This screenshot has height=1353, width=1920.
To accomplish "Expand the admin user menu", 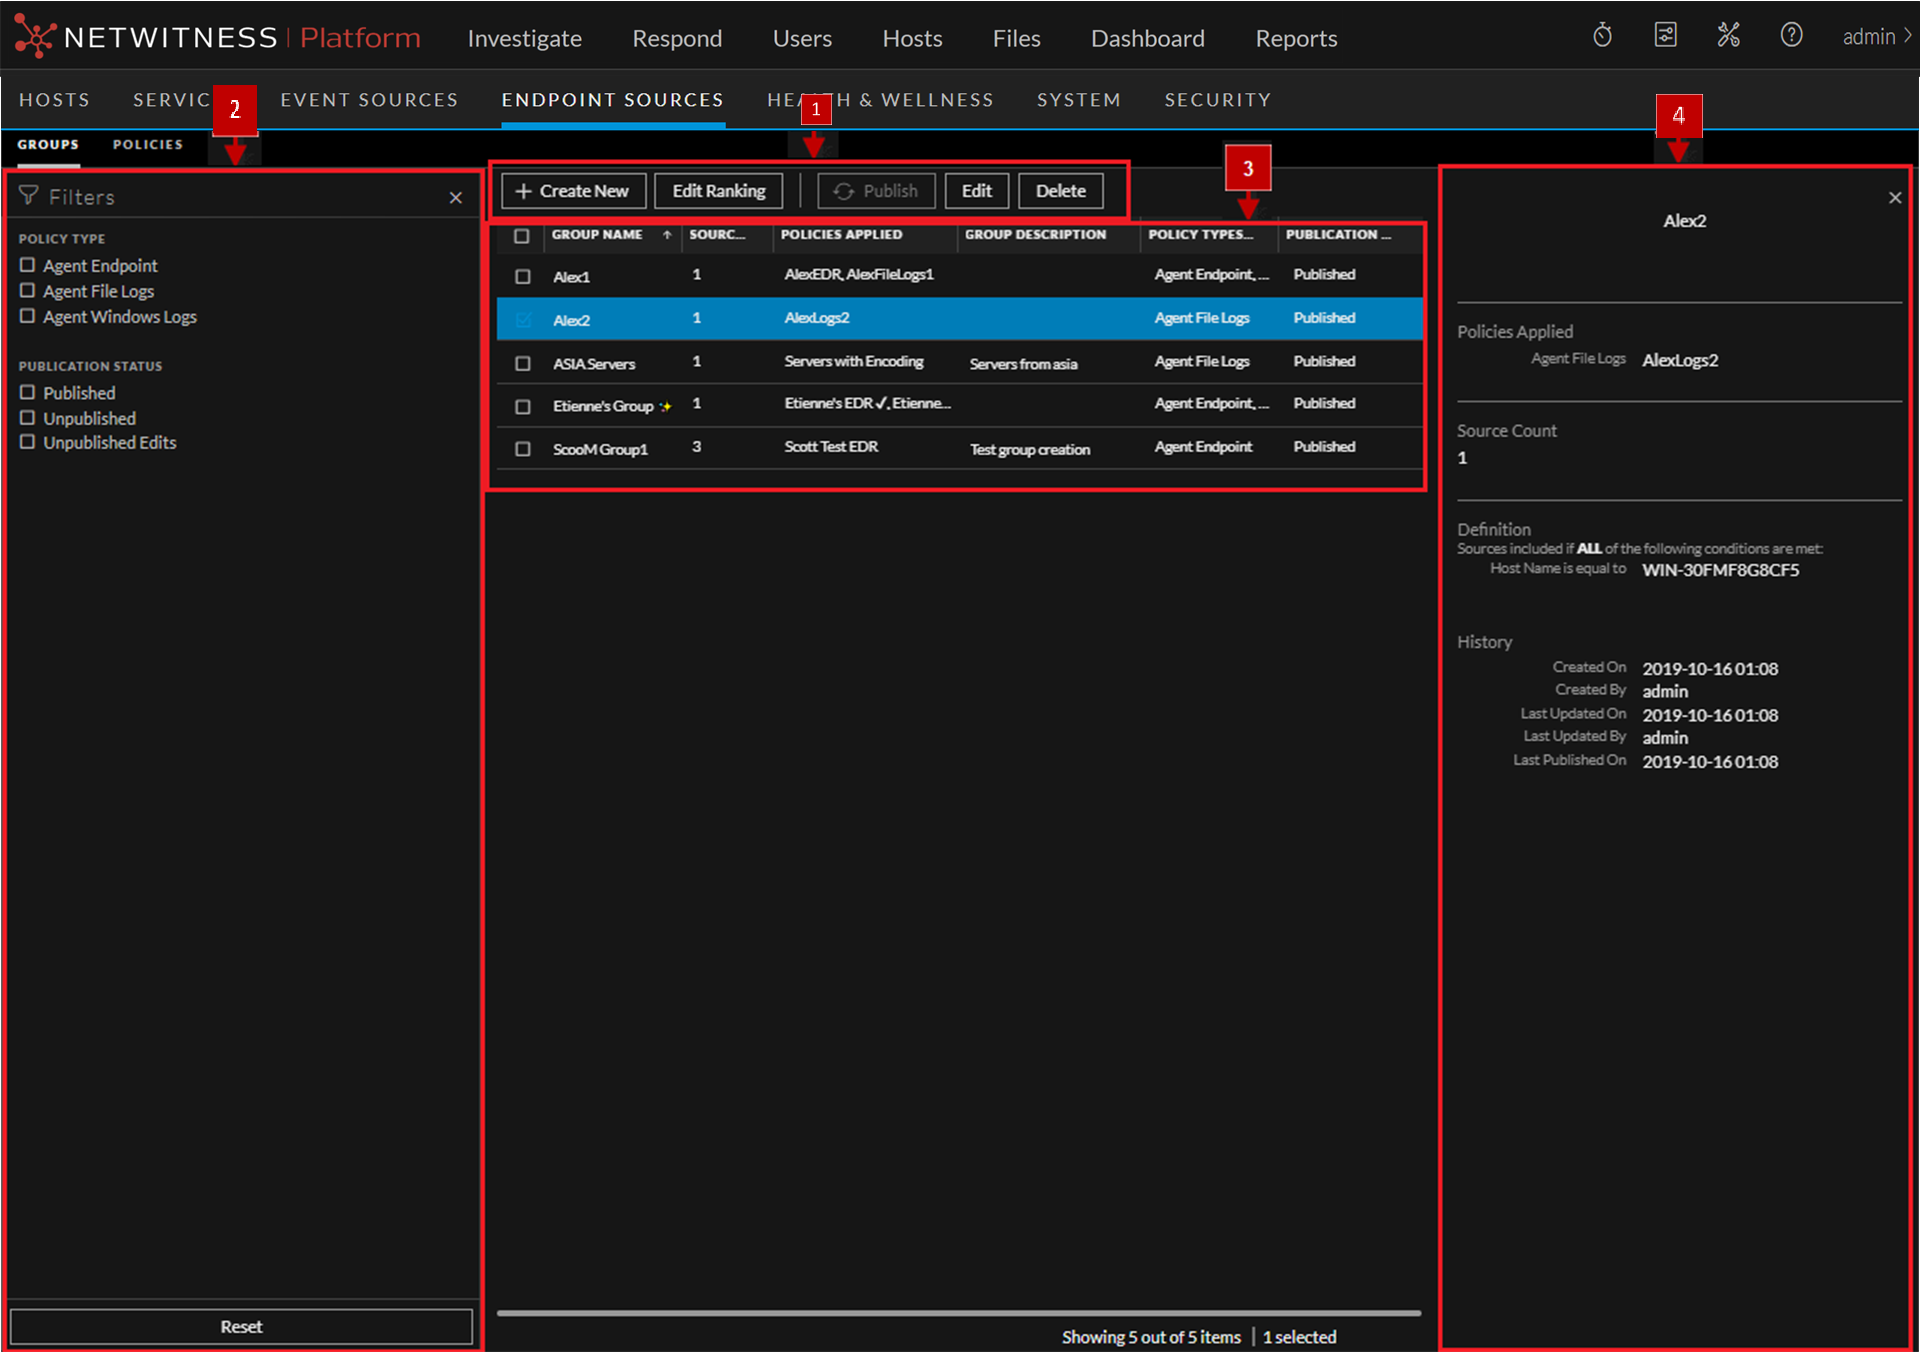I will pyautogui.click(x=1877, y=37).
